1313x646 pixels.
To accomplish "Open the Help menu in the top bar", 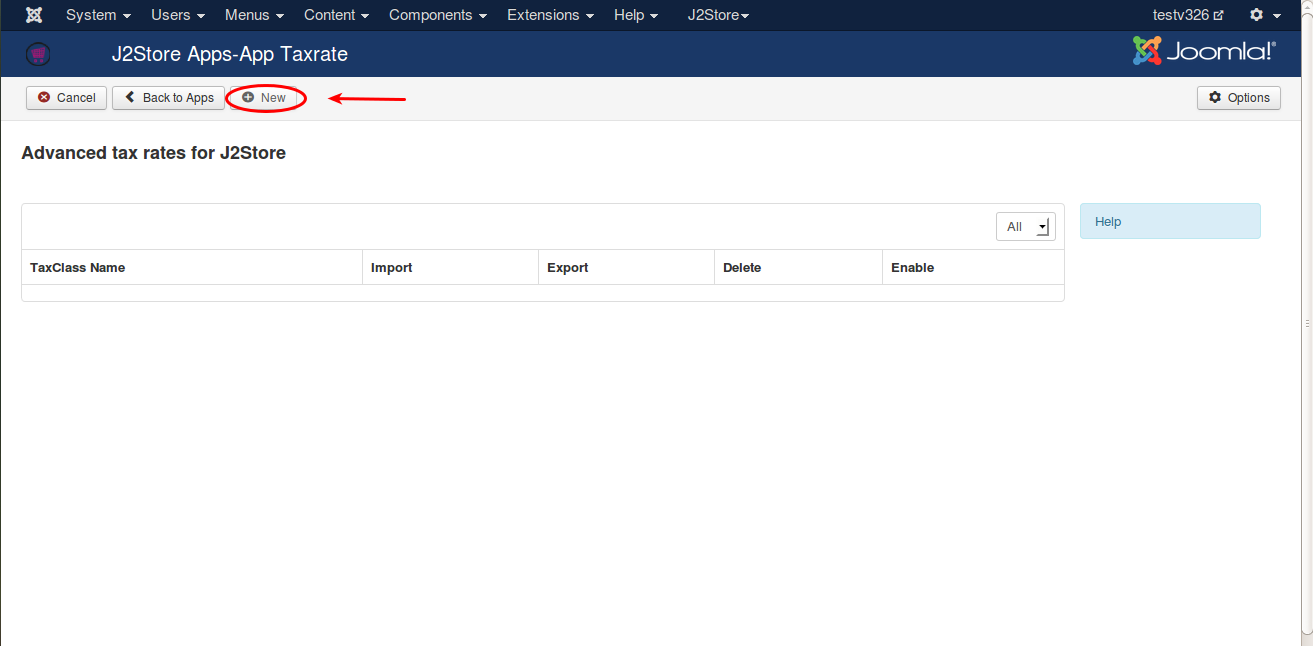I will pyautogui.click(x=636, y=15).
